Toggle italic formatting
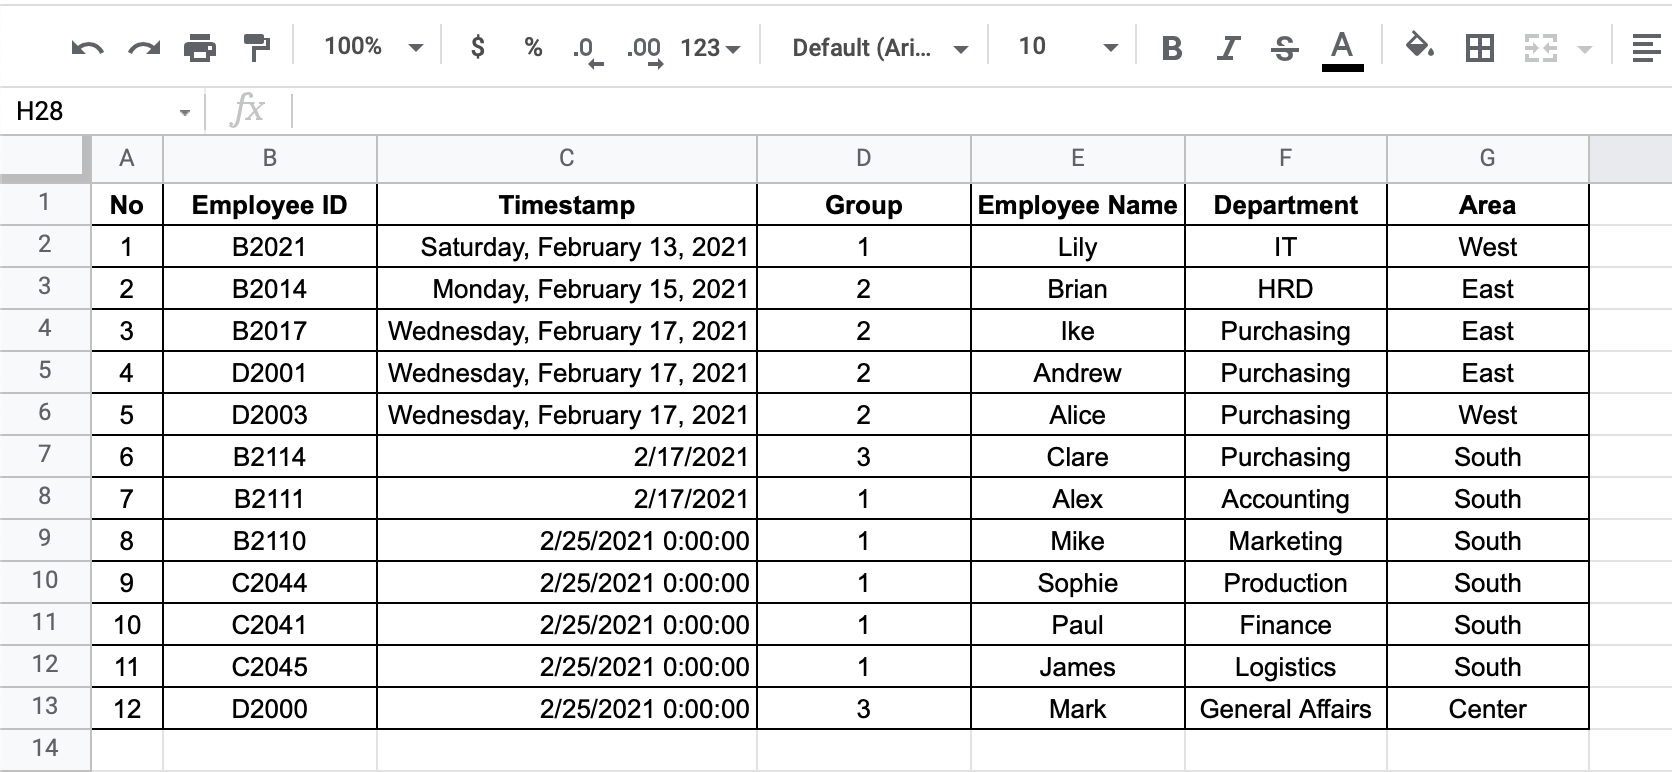 click(1228, 46)
